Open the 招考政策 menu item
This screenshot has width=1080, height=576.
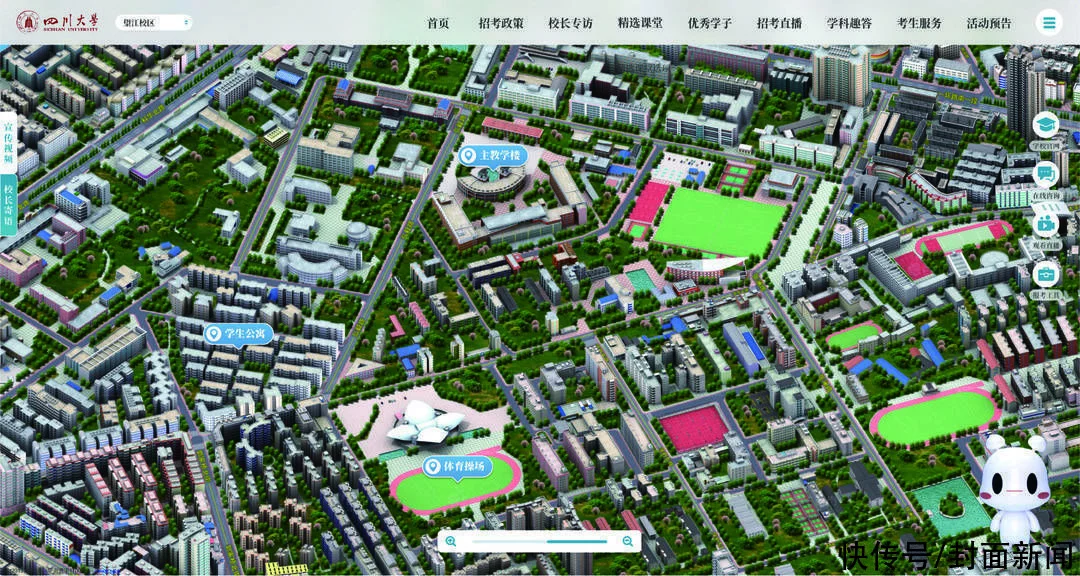[501, 23]
